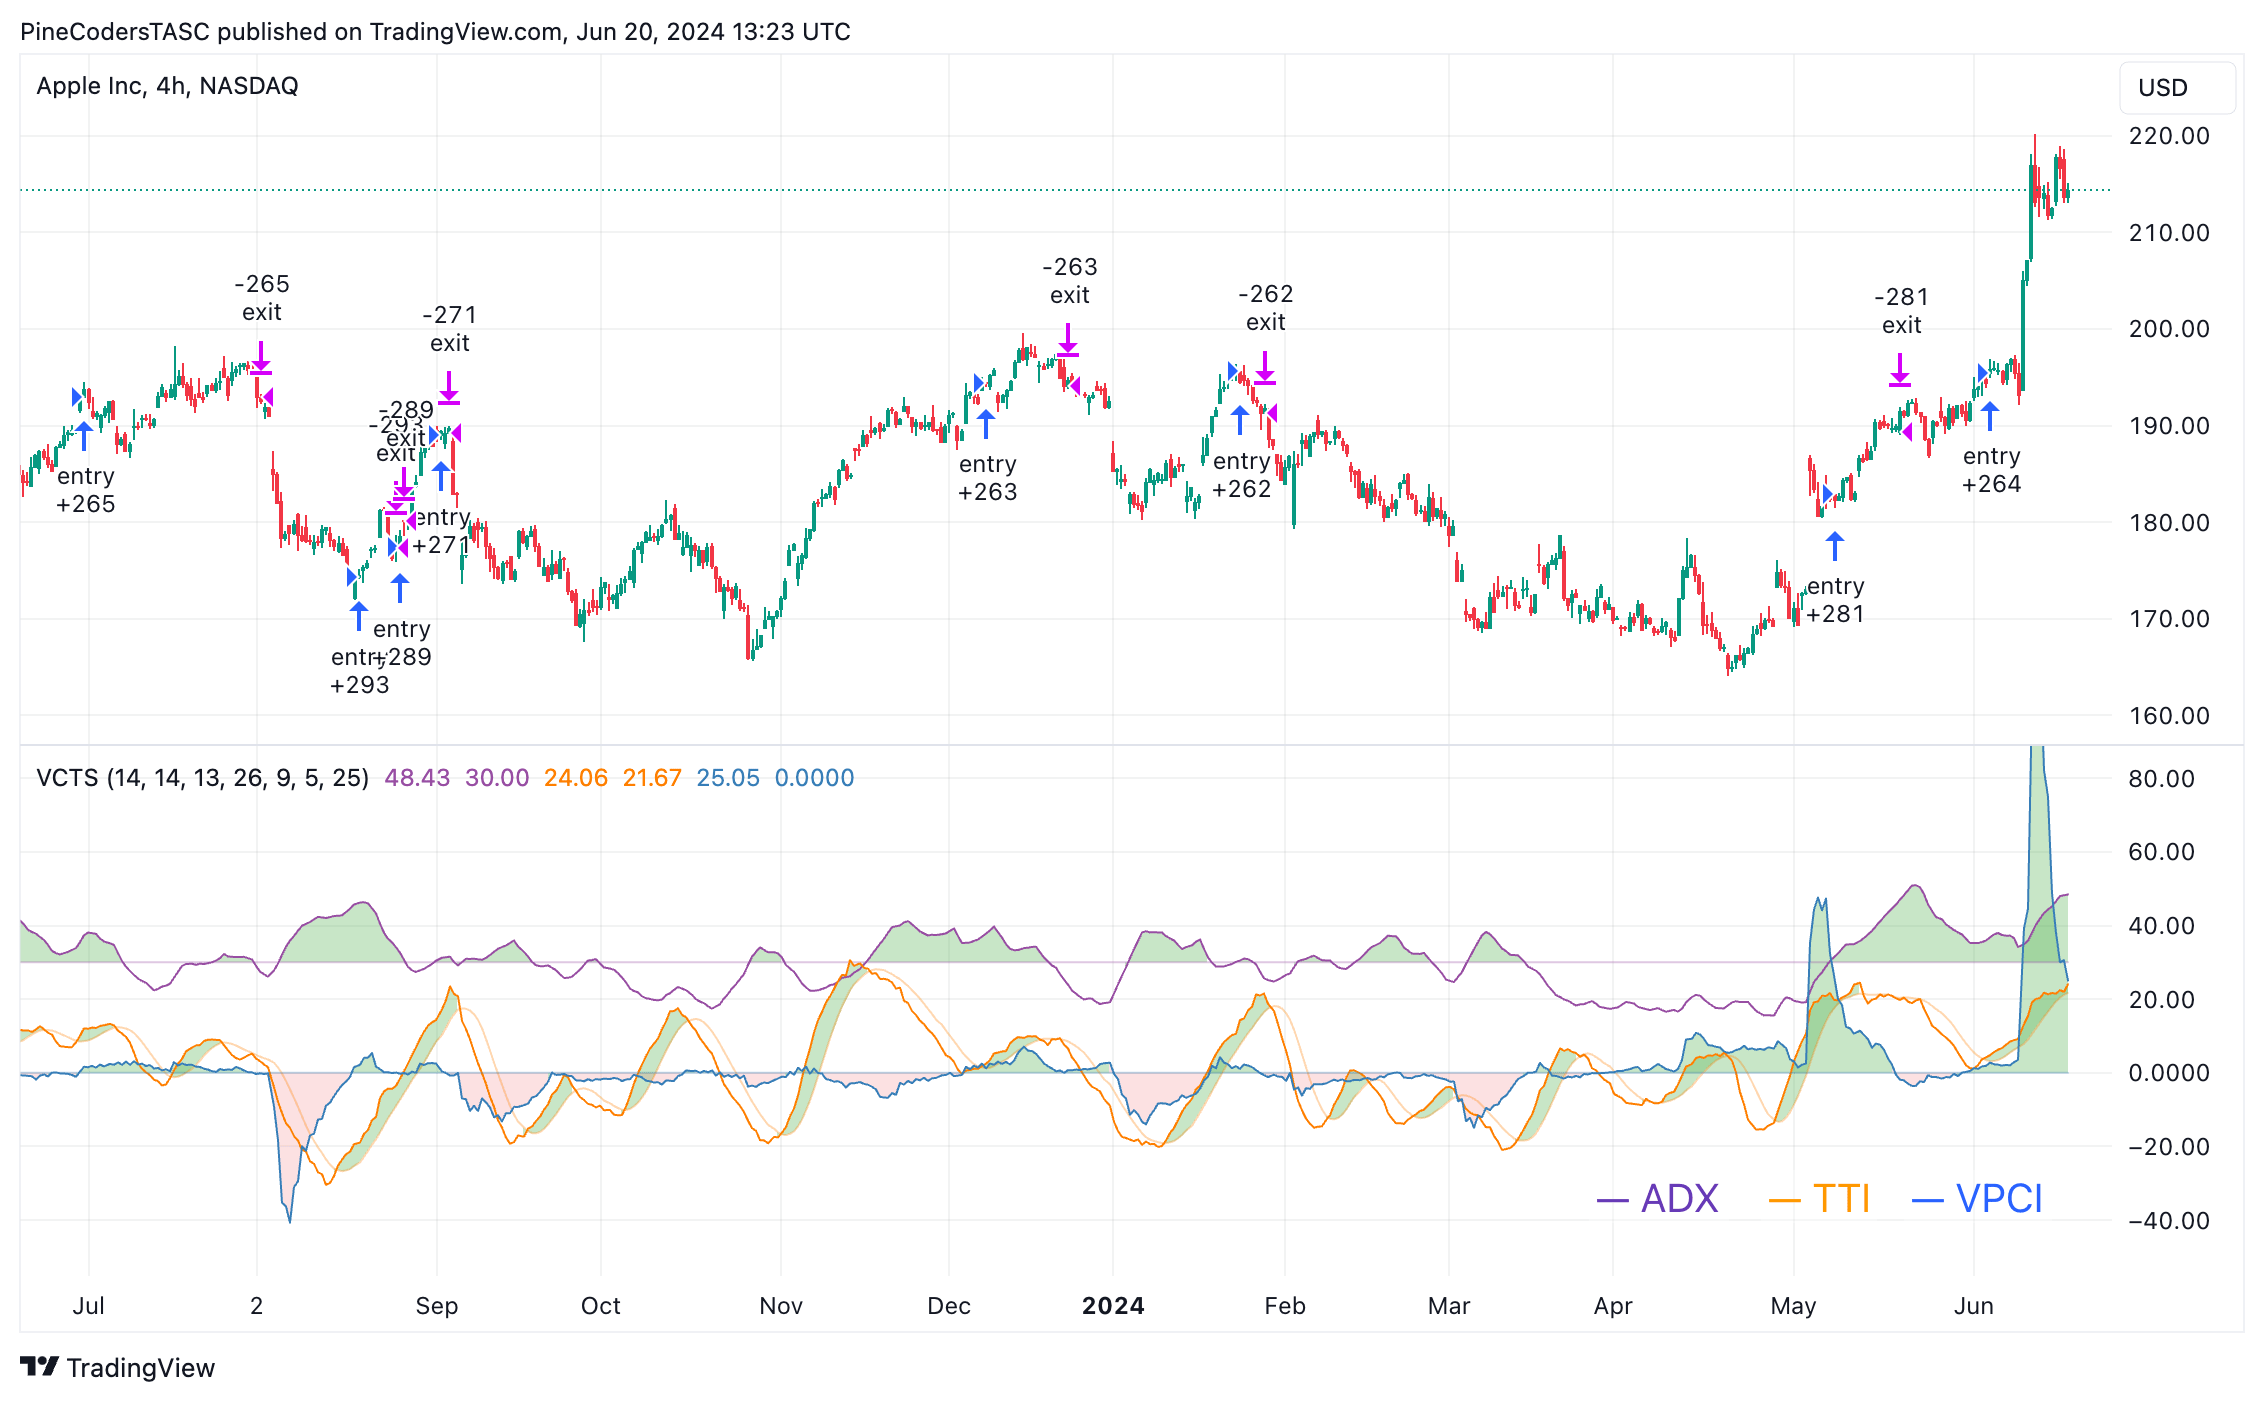This screenshot has width=2264, height=1402.
Task: Click the VCTS indicator legend label
Action: tap(202, 778)
